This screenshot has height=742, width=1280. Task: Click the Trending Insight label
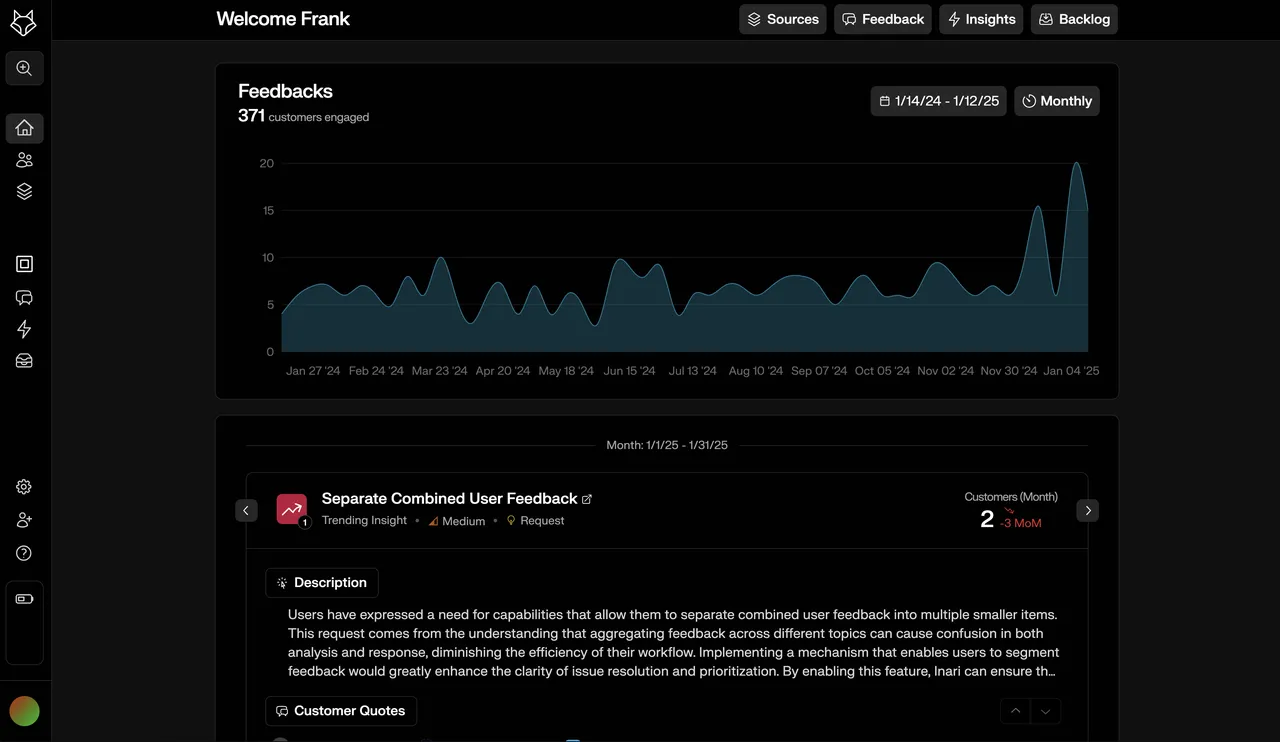pos(364,521)
